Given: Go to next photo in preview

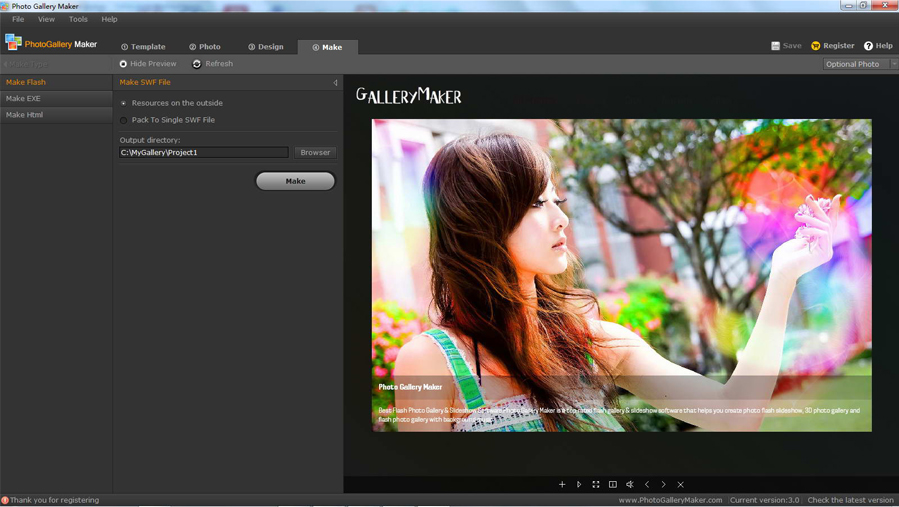Looking at the screenshot, I should [x=663, y=485].
